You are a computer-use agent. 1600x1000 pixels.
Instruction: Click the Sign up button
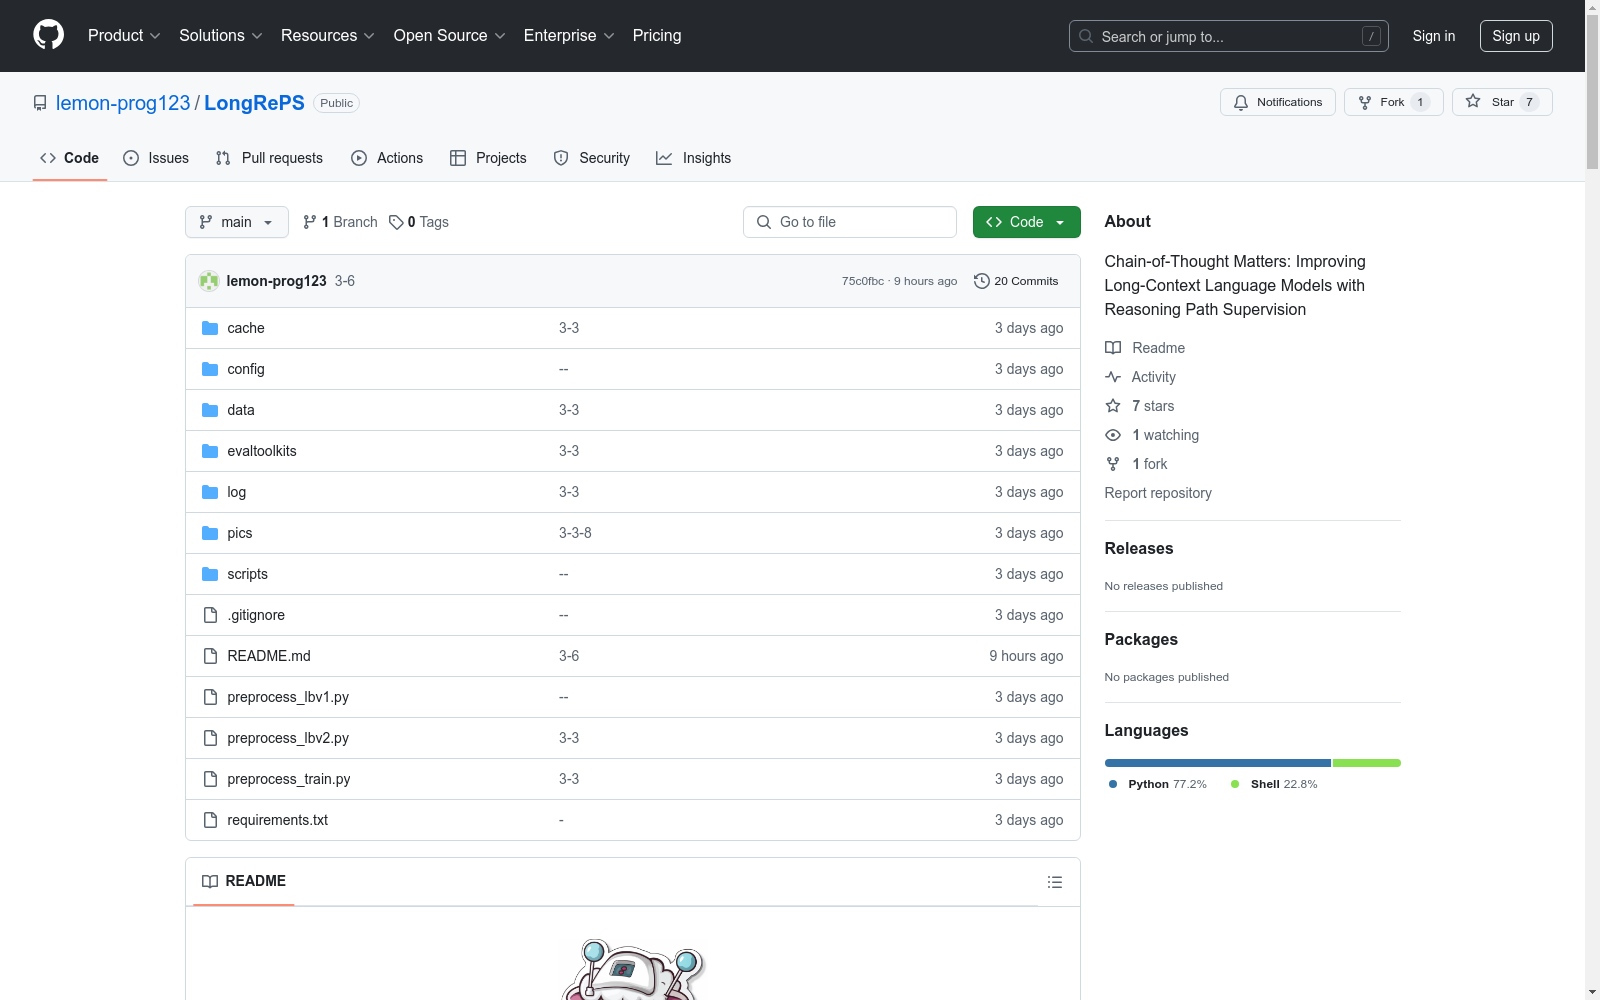tap(1516, 36)
